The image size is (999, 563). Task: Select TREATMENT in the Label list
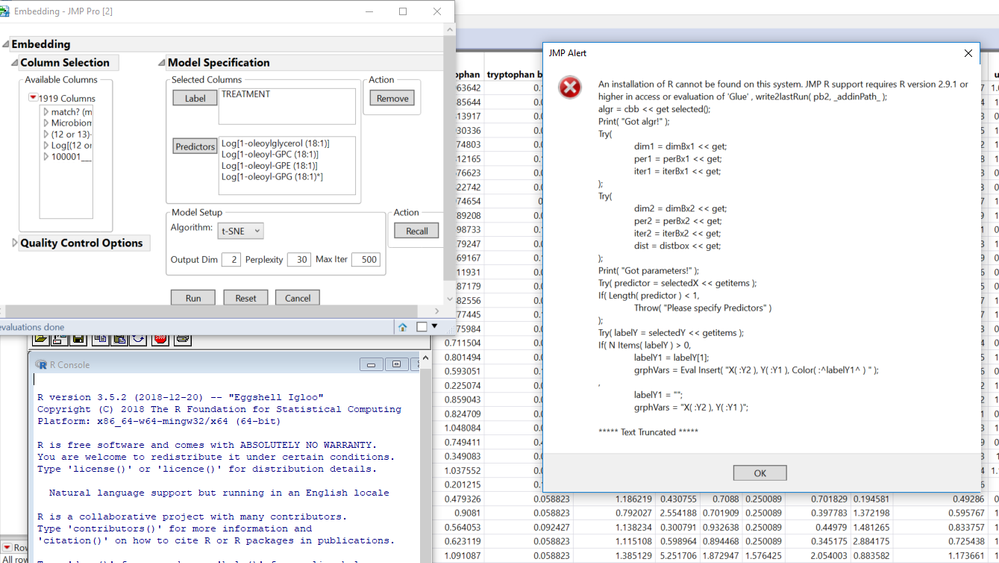pyautogui.click(x=246, y=95)
